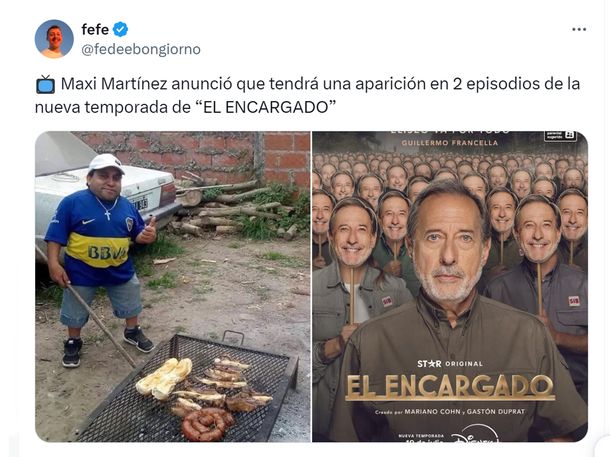Image resolution: width=610 pixels, height=457 pixels.
Task: Open the fefe display name link
Action: pyautogui.click(x=95, y=30)
